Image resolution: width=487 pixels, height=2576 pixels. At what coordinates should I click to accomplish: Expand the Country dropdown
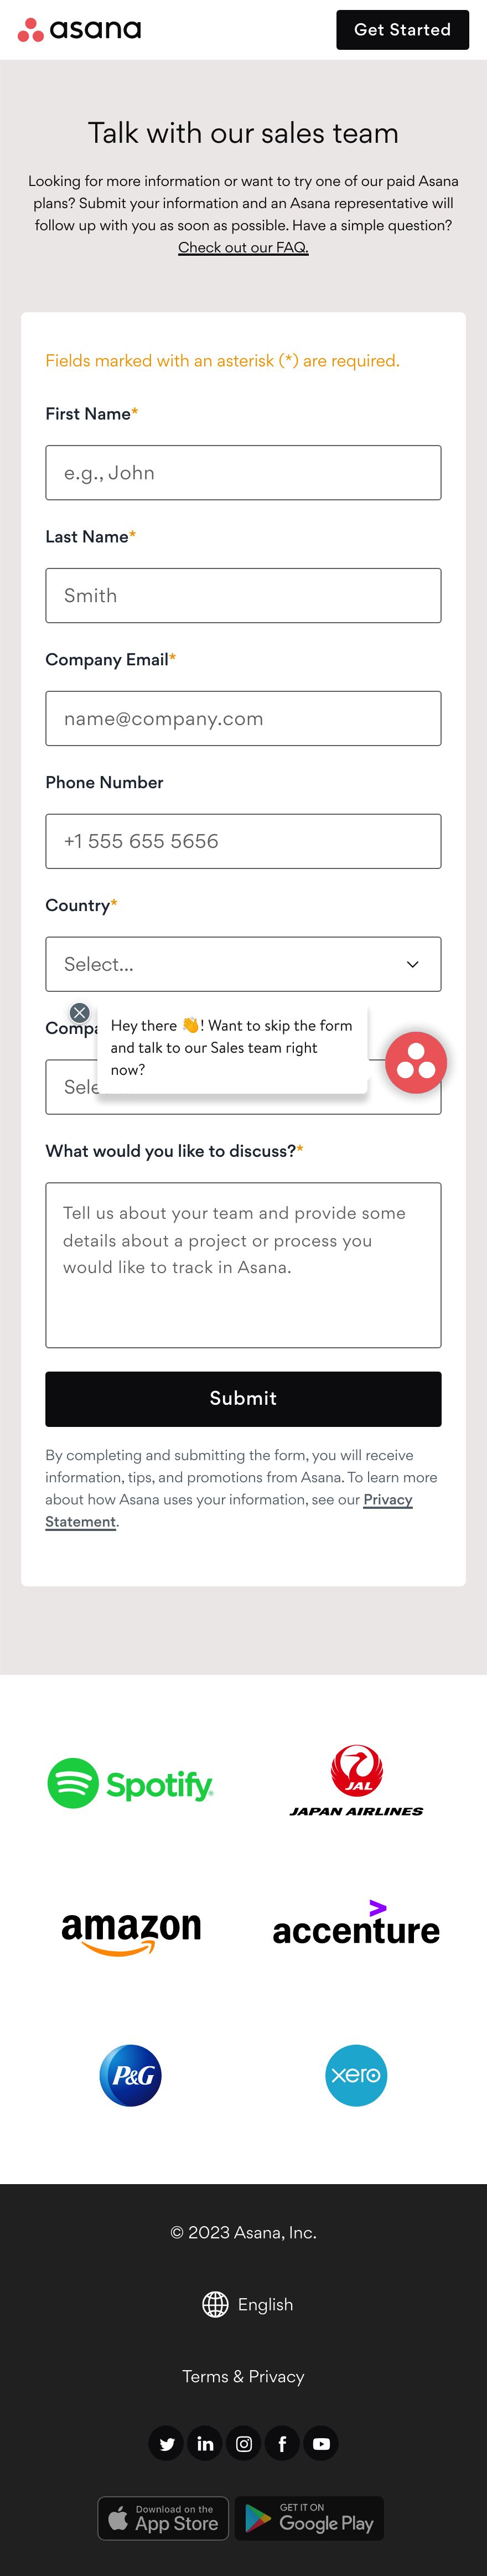[243, 964]
